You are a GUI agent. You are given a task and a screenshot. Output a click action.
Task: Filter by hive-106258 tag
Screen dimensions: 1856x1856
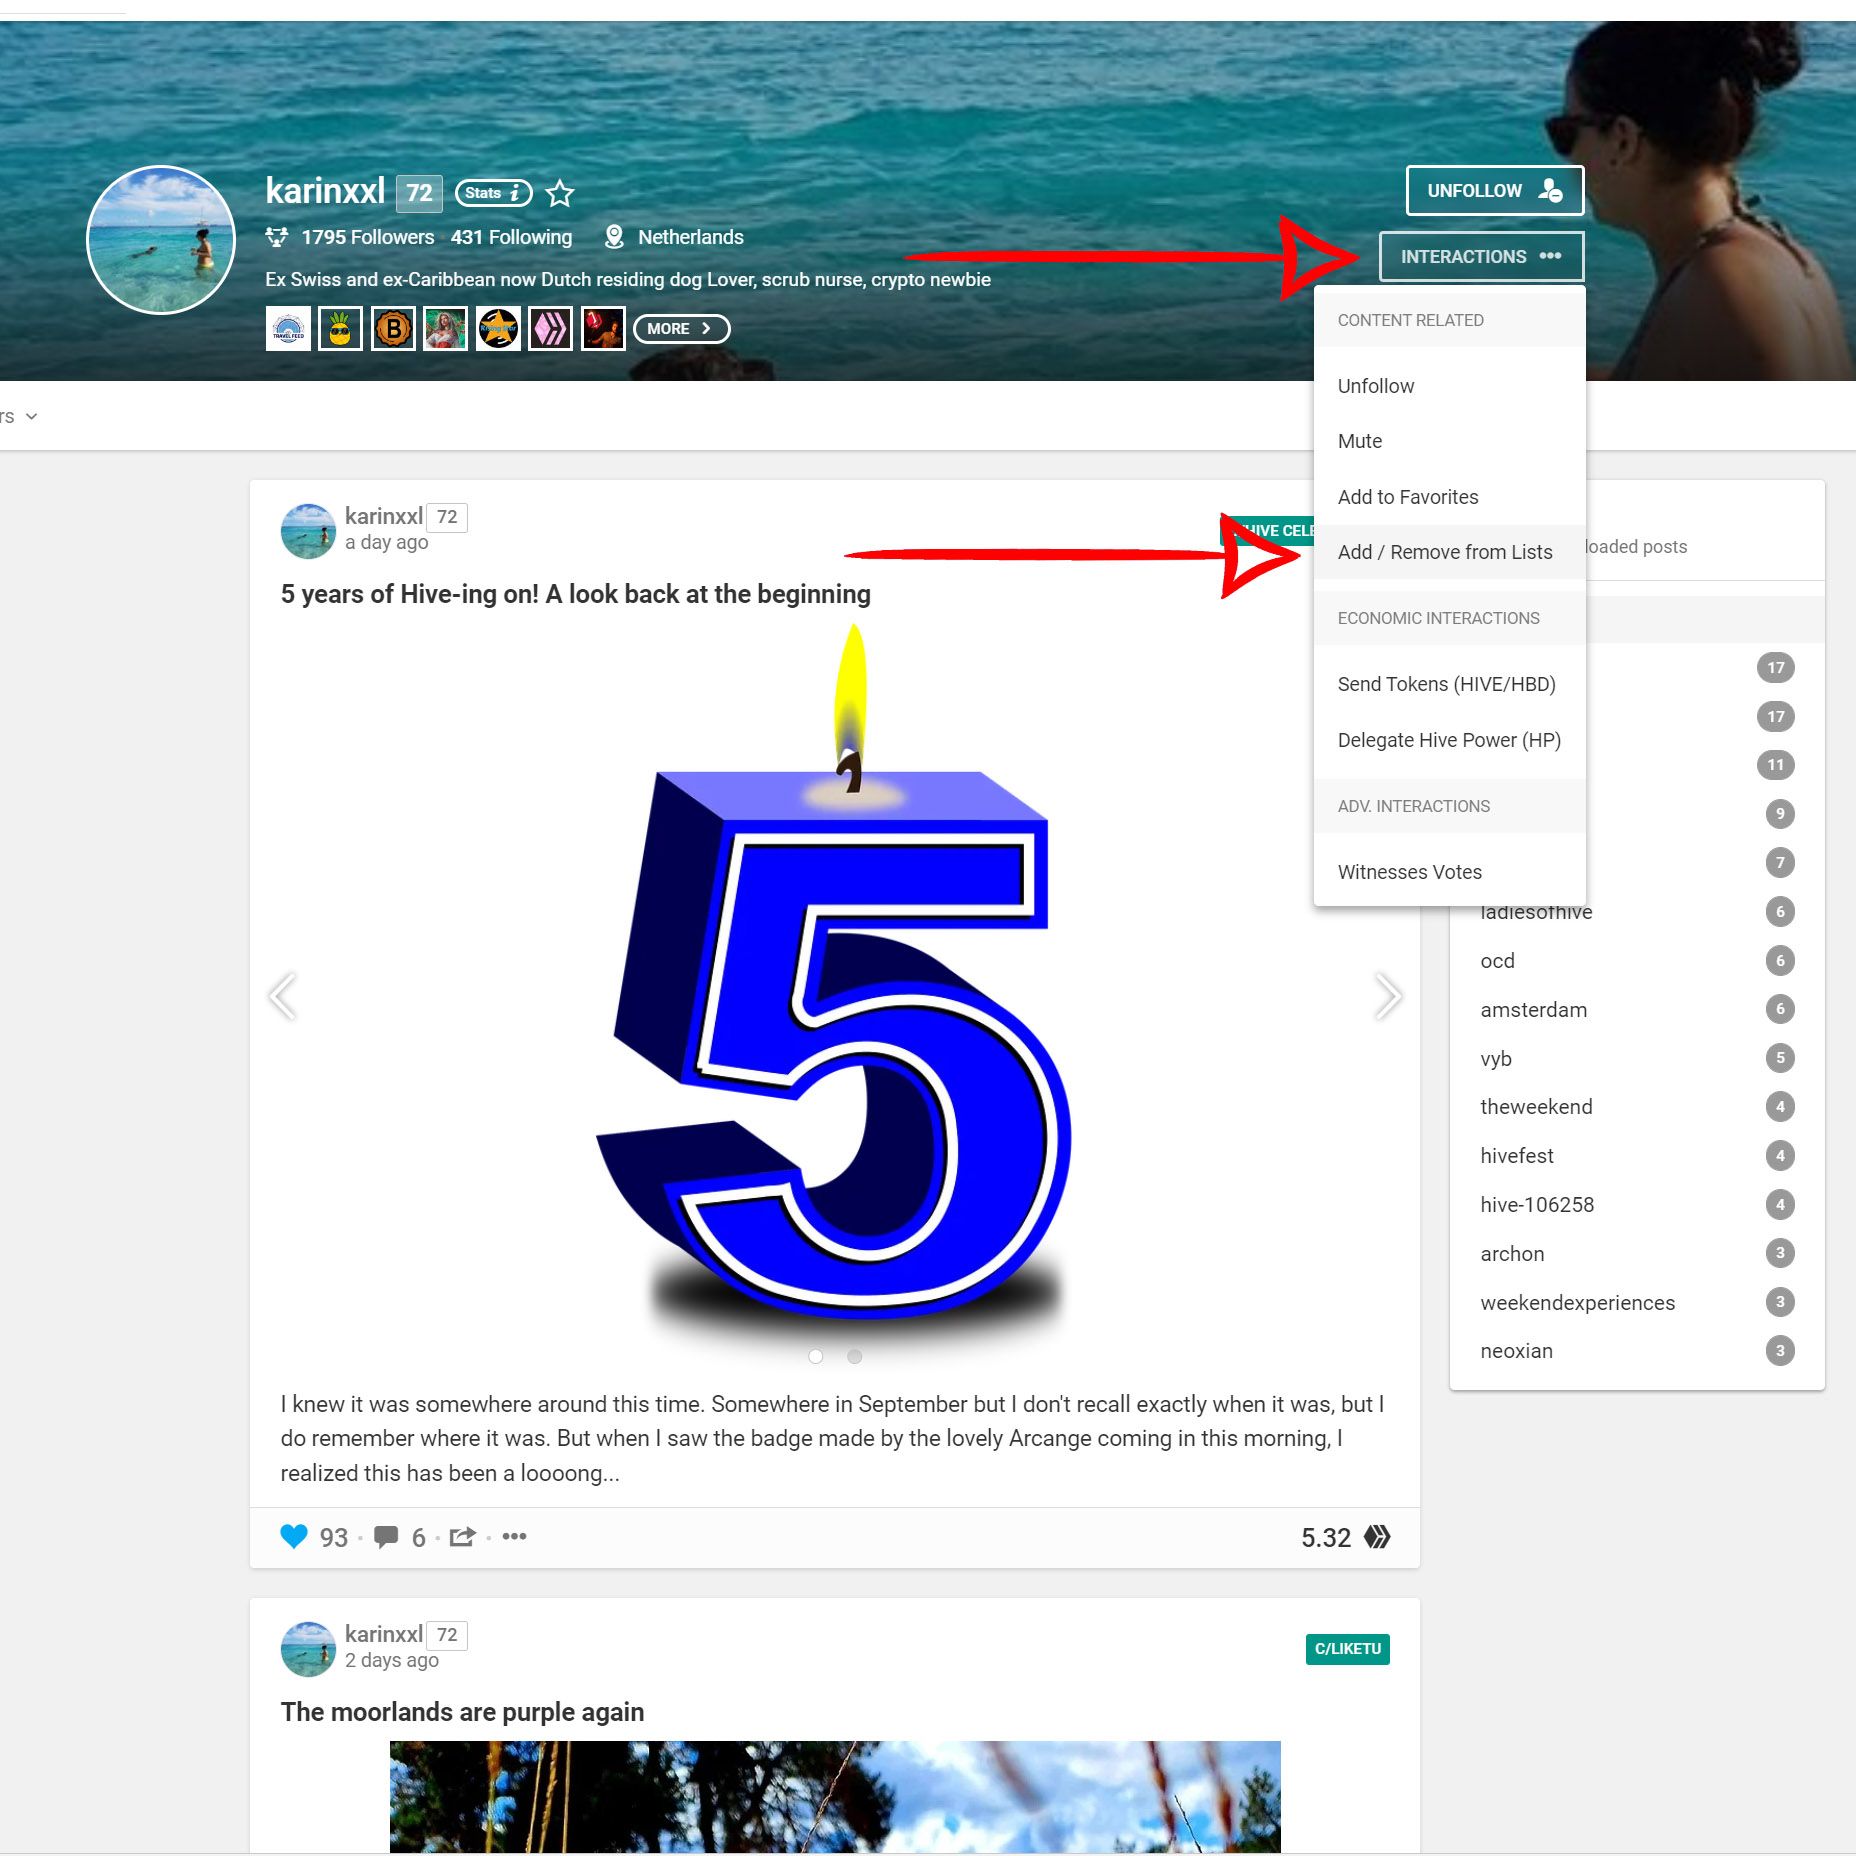pyautogui.click(x=1537, y=1205)
